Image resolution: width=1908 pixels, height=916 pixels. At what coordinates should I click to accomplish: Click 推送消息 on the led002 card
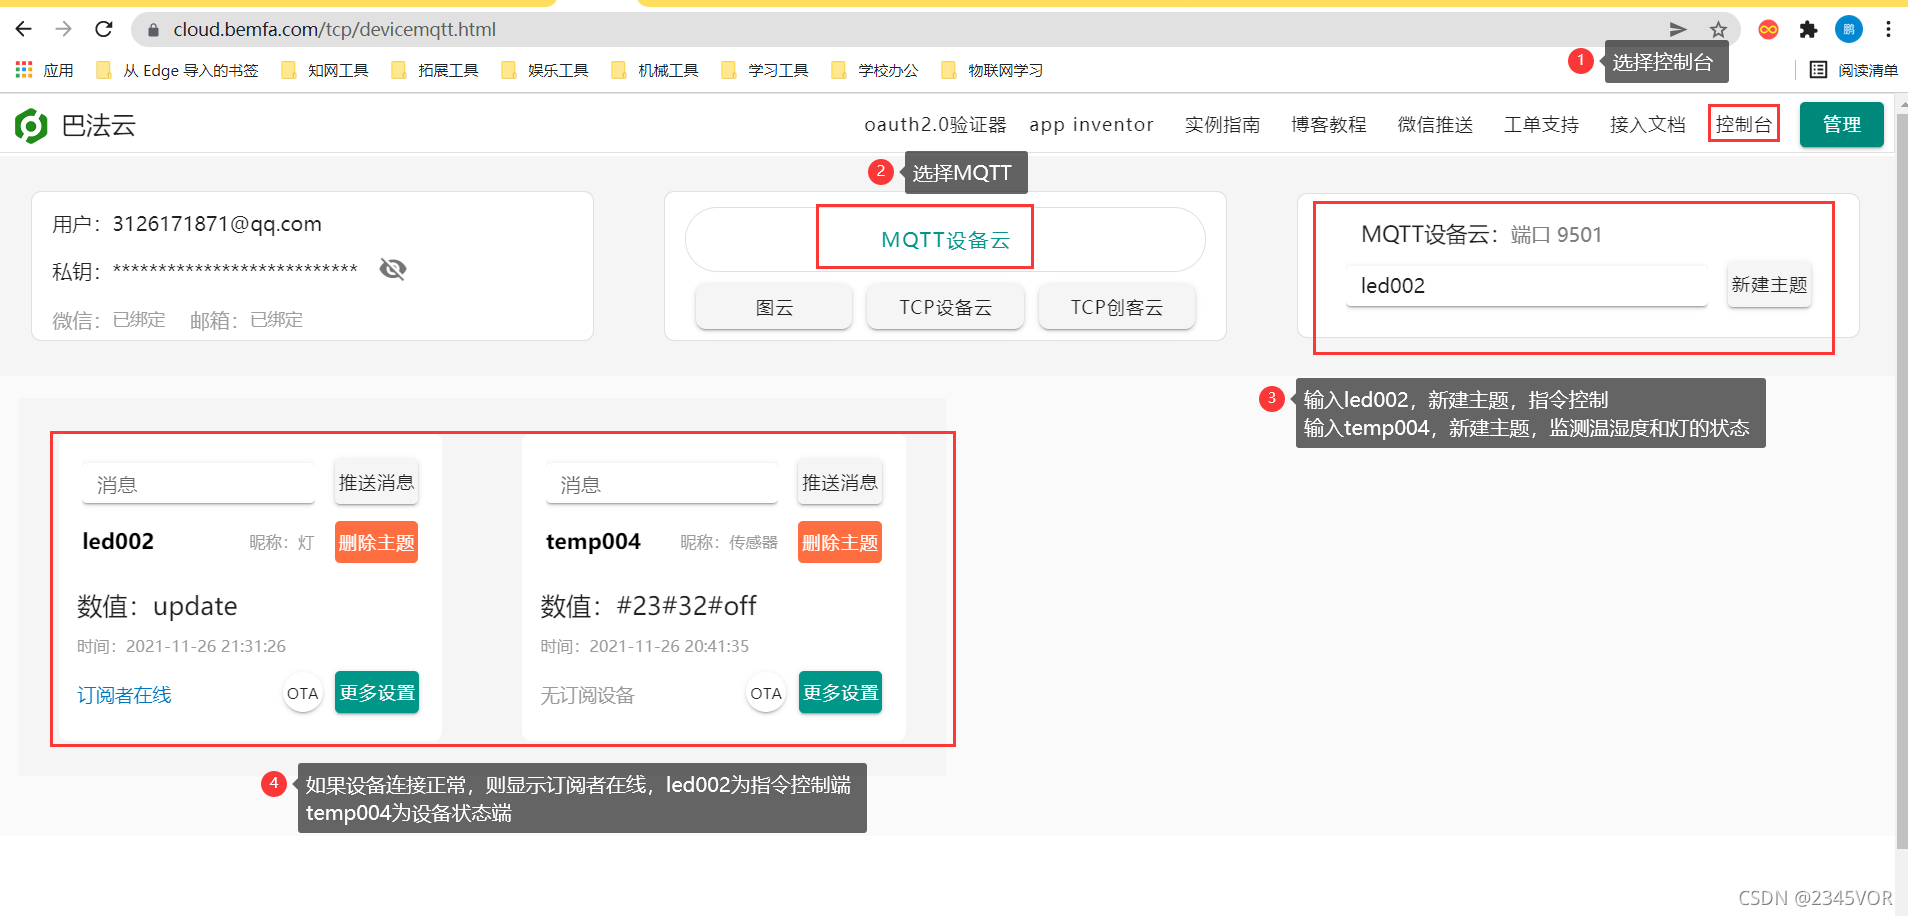pyautogui.click(x=376, y=483)
